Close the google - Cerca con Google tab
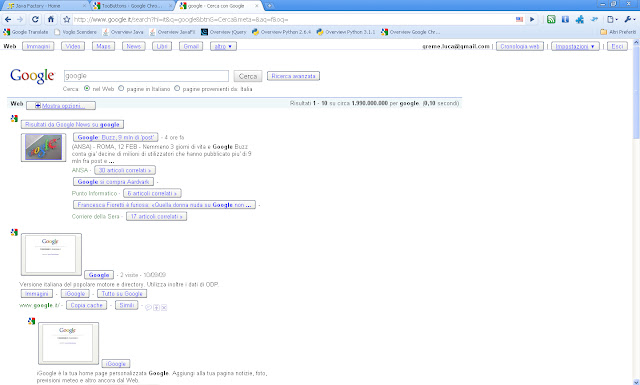This screenshot has height=385, width=640. (256, 6)
